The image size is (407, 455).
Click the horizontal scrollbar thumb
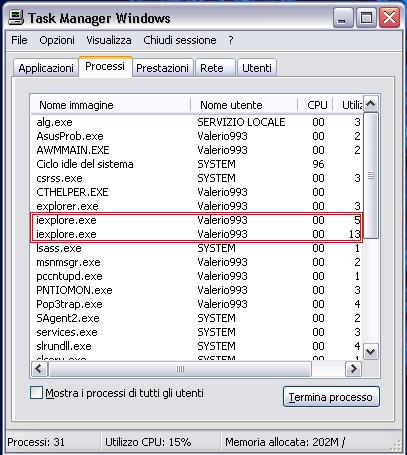pyautogui.click(x=180, y=369)
